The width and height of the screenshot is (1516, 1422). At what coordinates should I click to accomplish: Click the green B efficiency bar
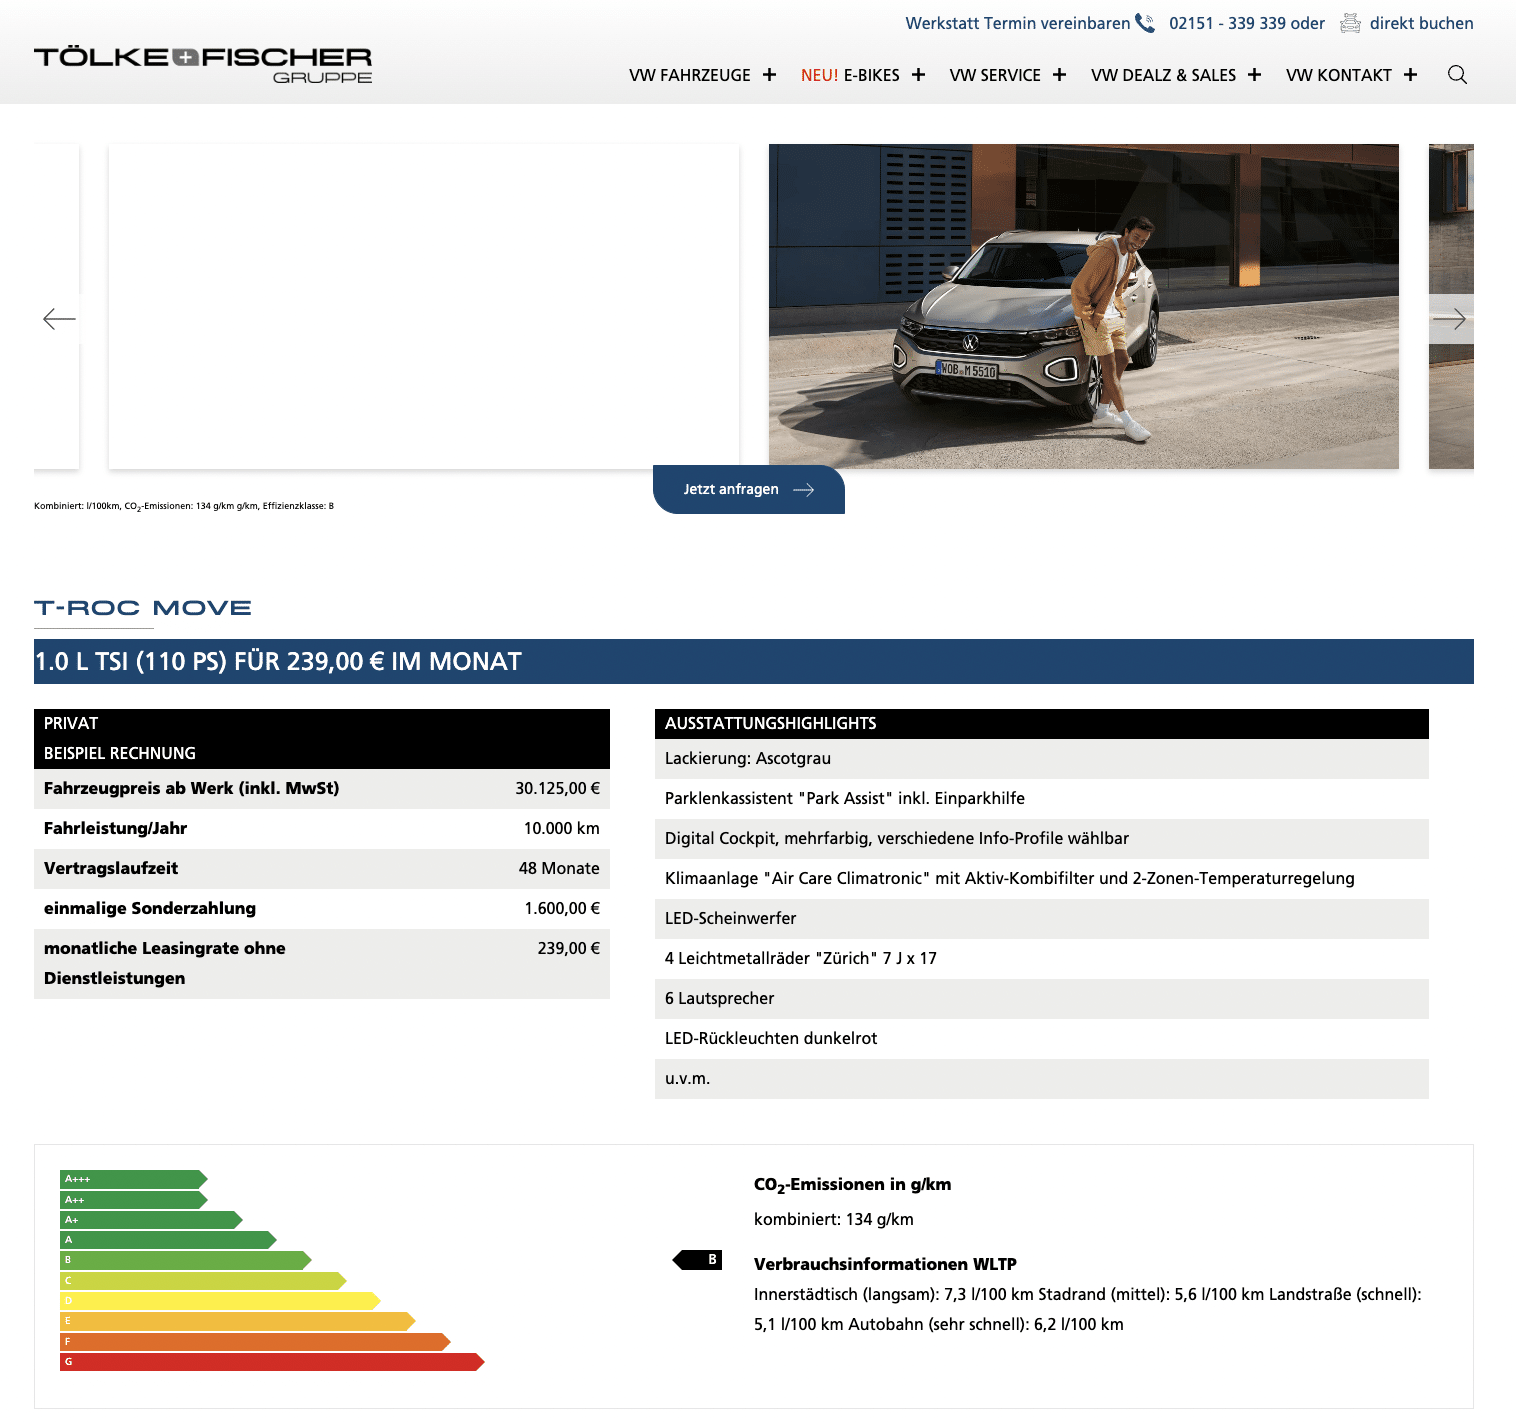click(185, 1260)
